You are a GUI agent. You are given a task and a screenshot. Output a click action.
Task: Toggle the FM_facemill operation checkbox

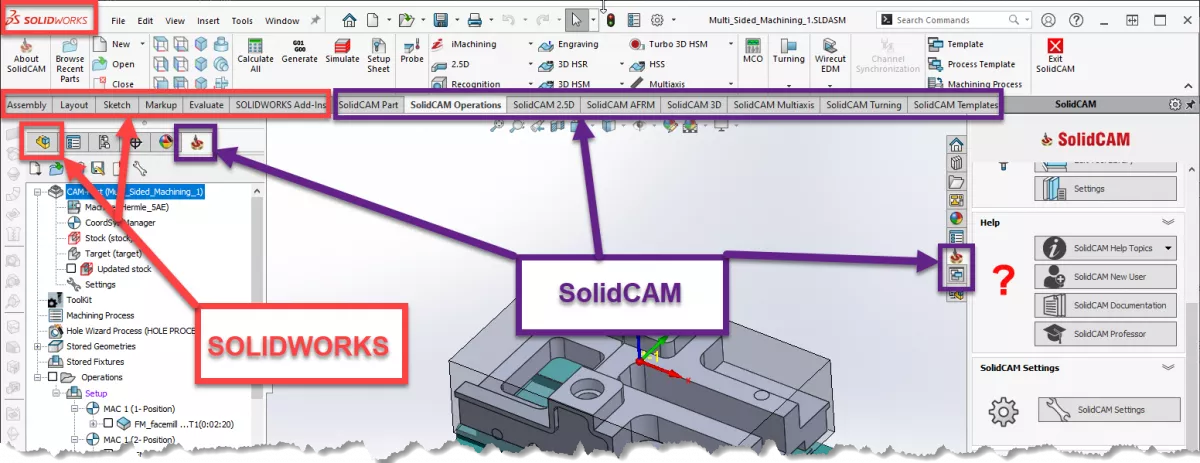click(107, 423)
